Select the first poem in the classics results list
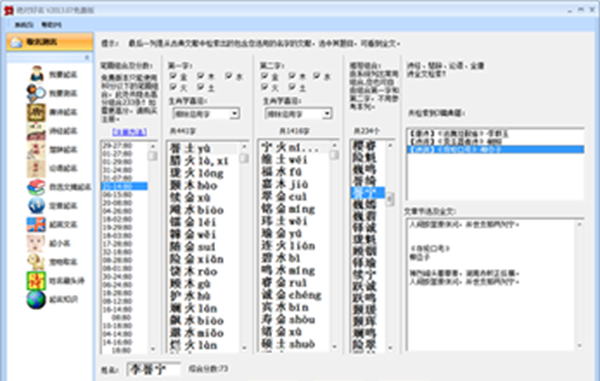This screenshot has width=600, height=381. coord(496,134)
